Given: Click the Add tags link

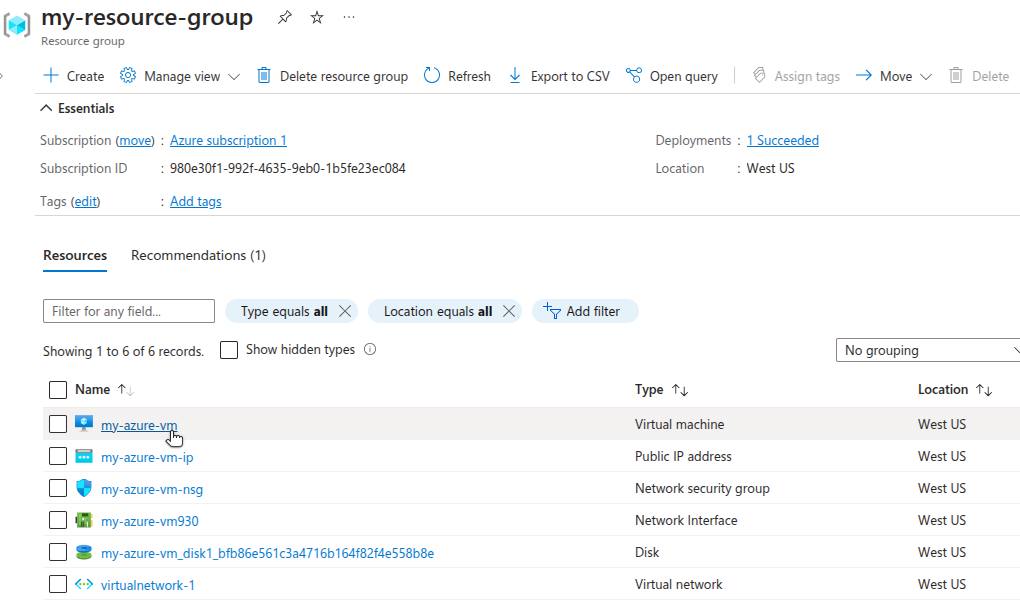Looking at the screenshot, I should pos(196,202).
